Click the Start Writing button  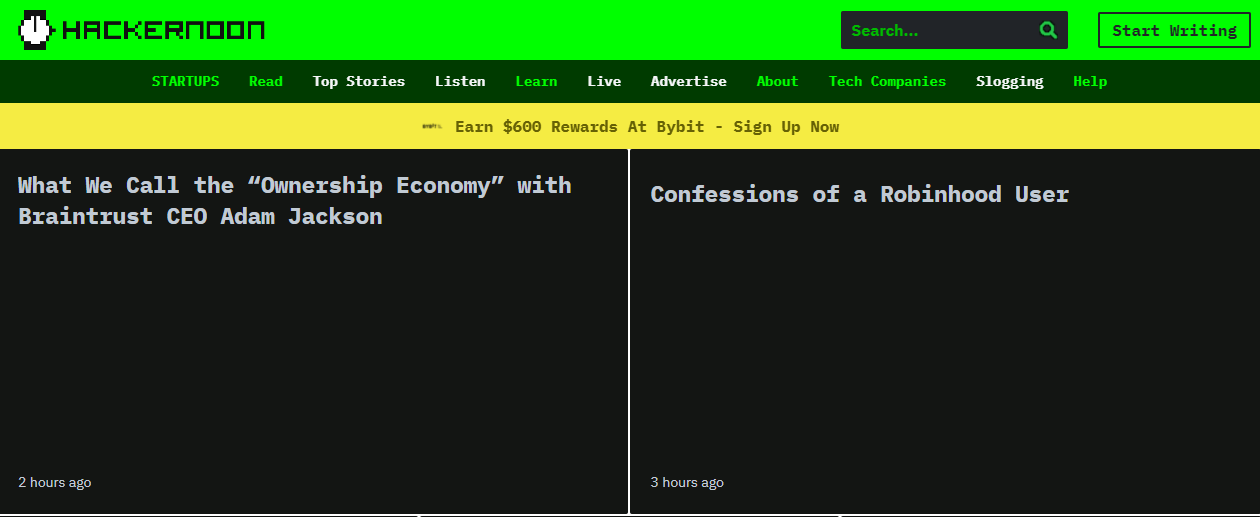1174,30
